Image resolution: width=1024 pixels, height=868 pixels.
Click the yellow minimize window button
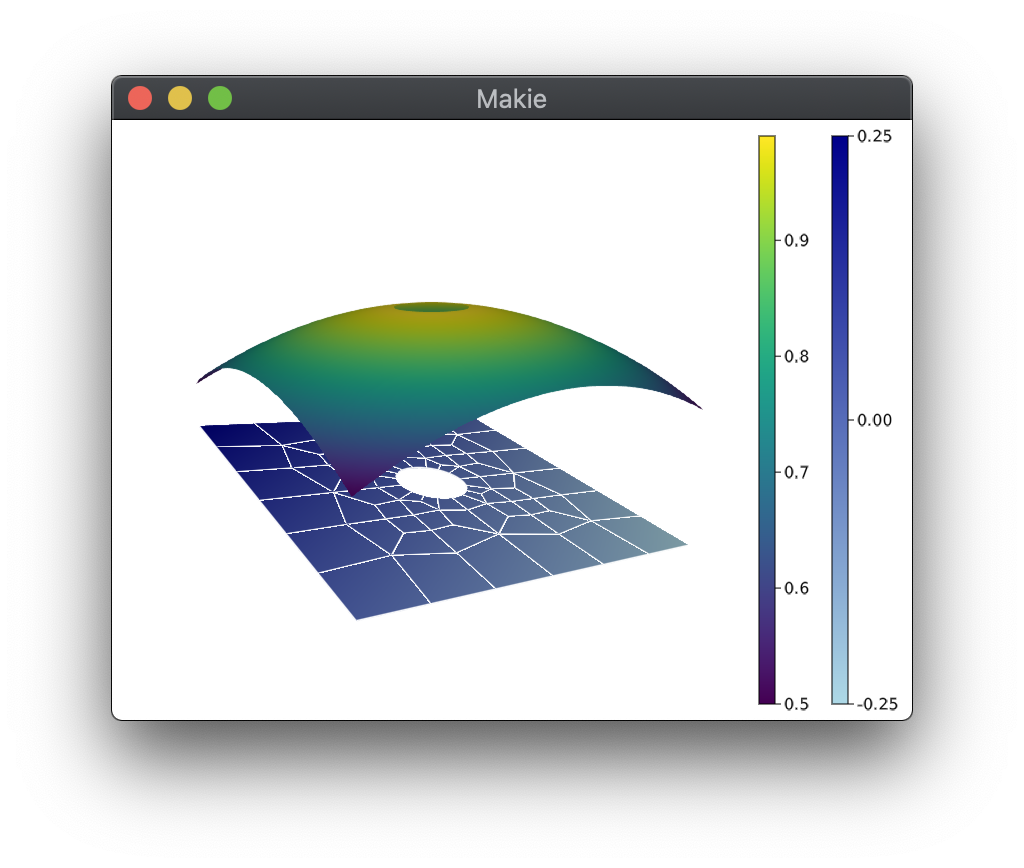180,99
